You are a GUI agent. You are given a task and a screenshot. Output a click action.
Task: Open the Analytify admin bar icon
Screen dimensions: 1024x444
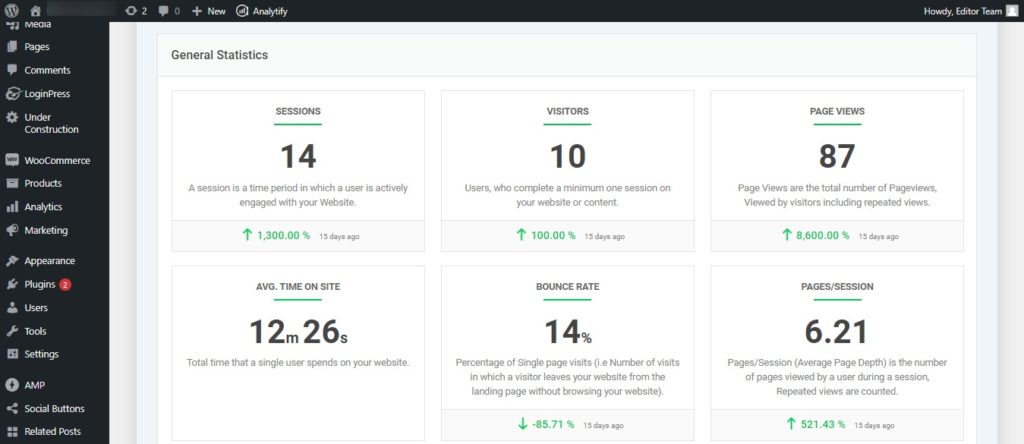242,11
